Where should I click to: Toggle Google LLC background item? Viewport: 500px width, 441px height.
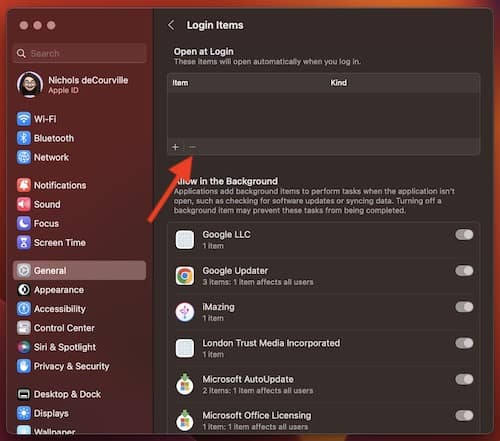(464, 235)
